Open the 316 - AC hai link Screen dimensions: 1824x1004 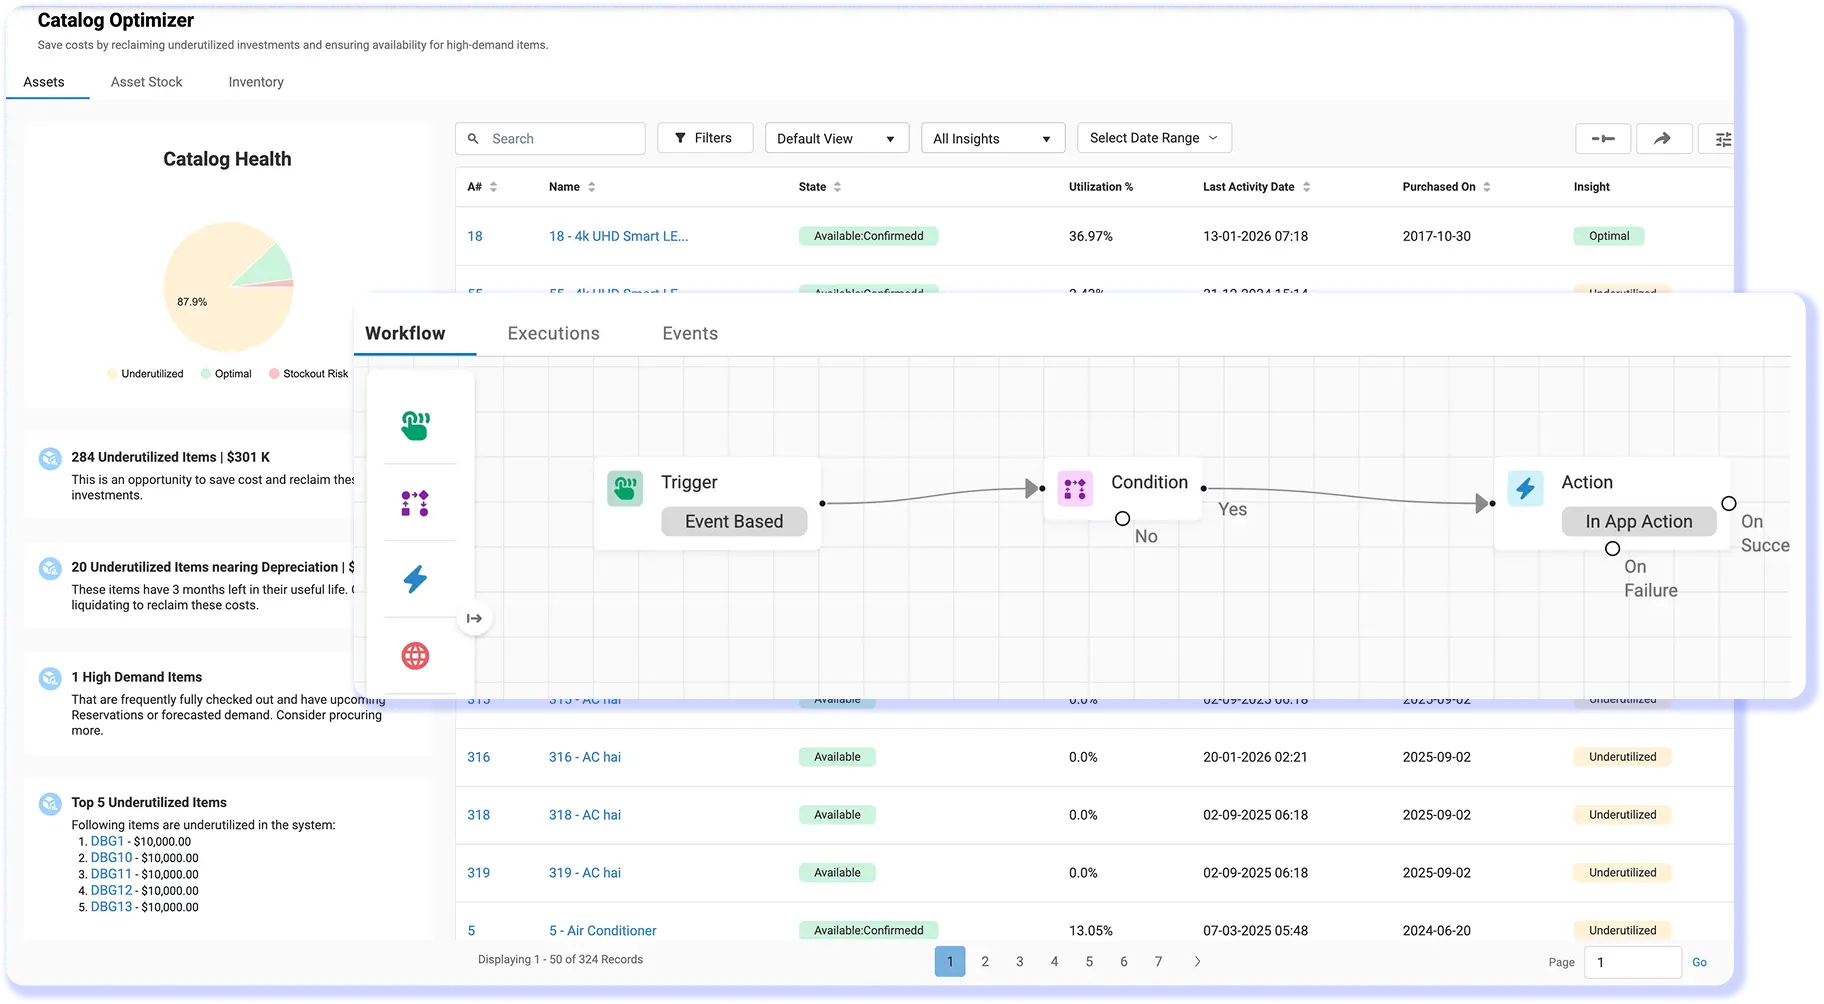(x=585, y=757)
